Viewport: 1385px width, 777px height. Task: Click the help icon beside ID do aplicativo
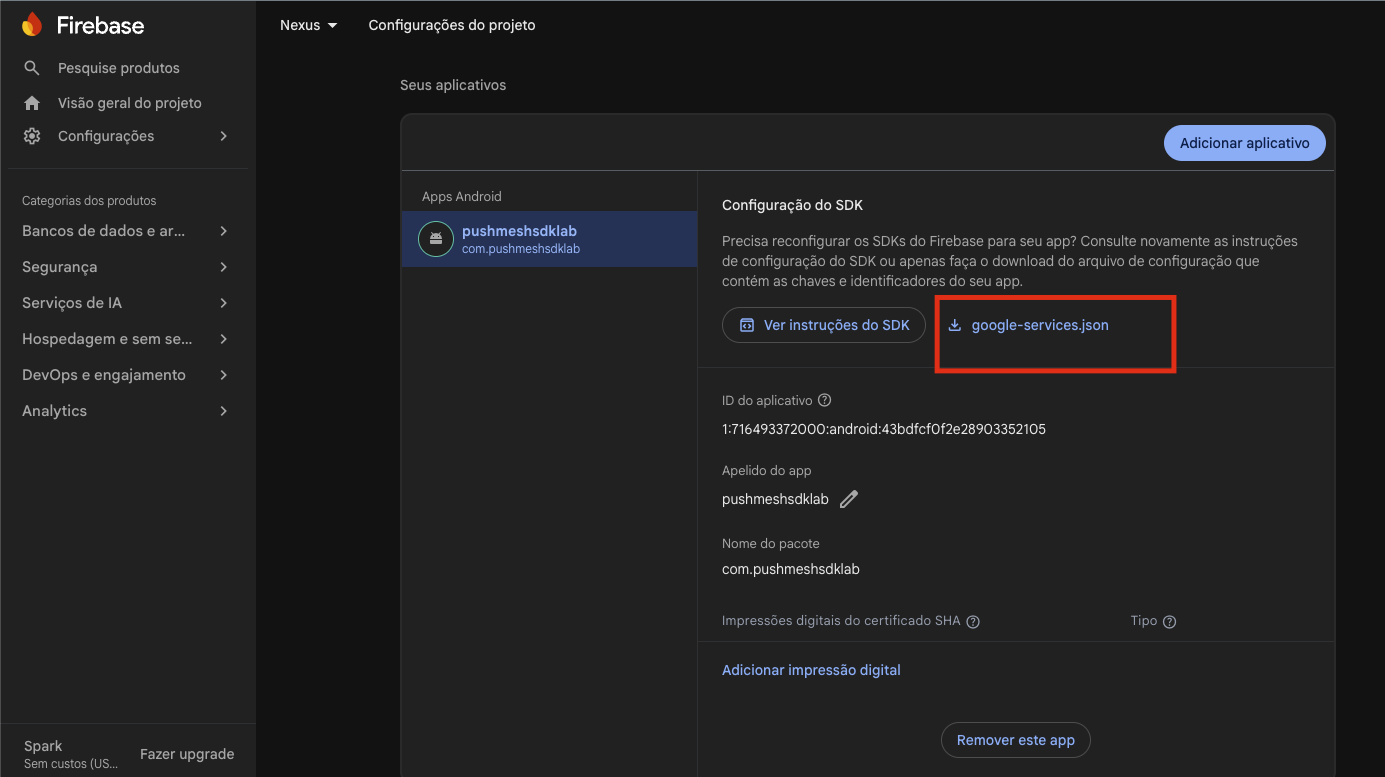click(x=825, y=400)
